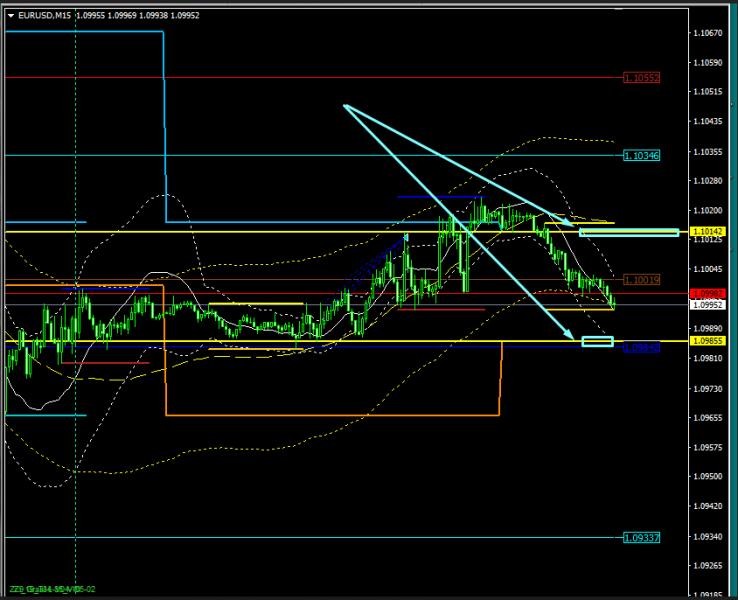The height and width of the screenshot is (600, 738).
Task: Select the small cyan rectangle near 1.09855
Action: (x=597, y=342)
